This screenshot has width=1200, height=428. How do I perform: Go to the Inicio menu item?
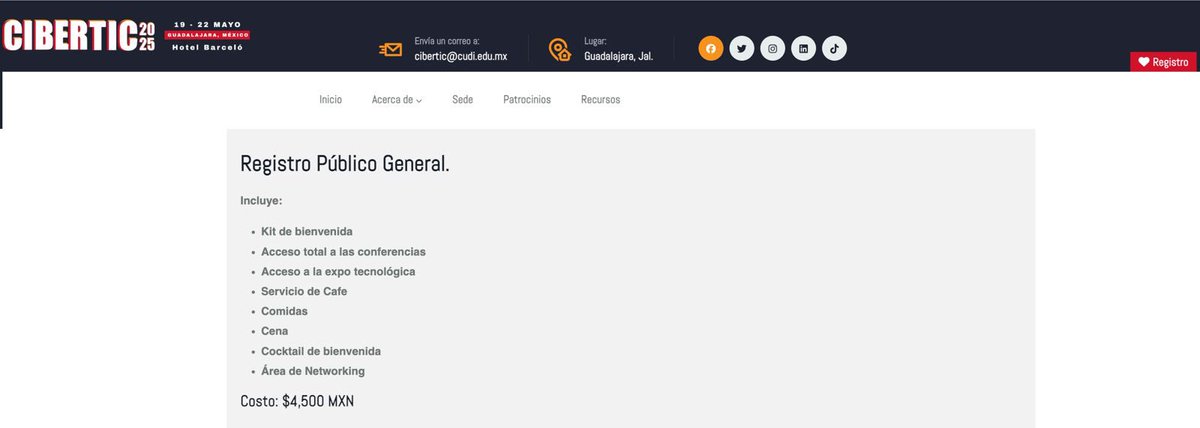click(330, 100)
